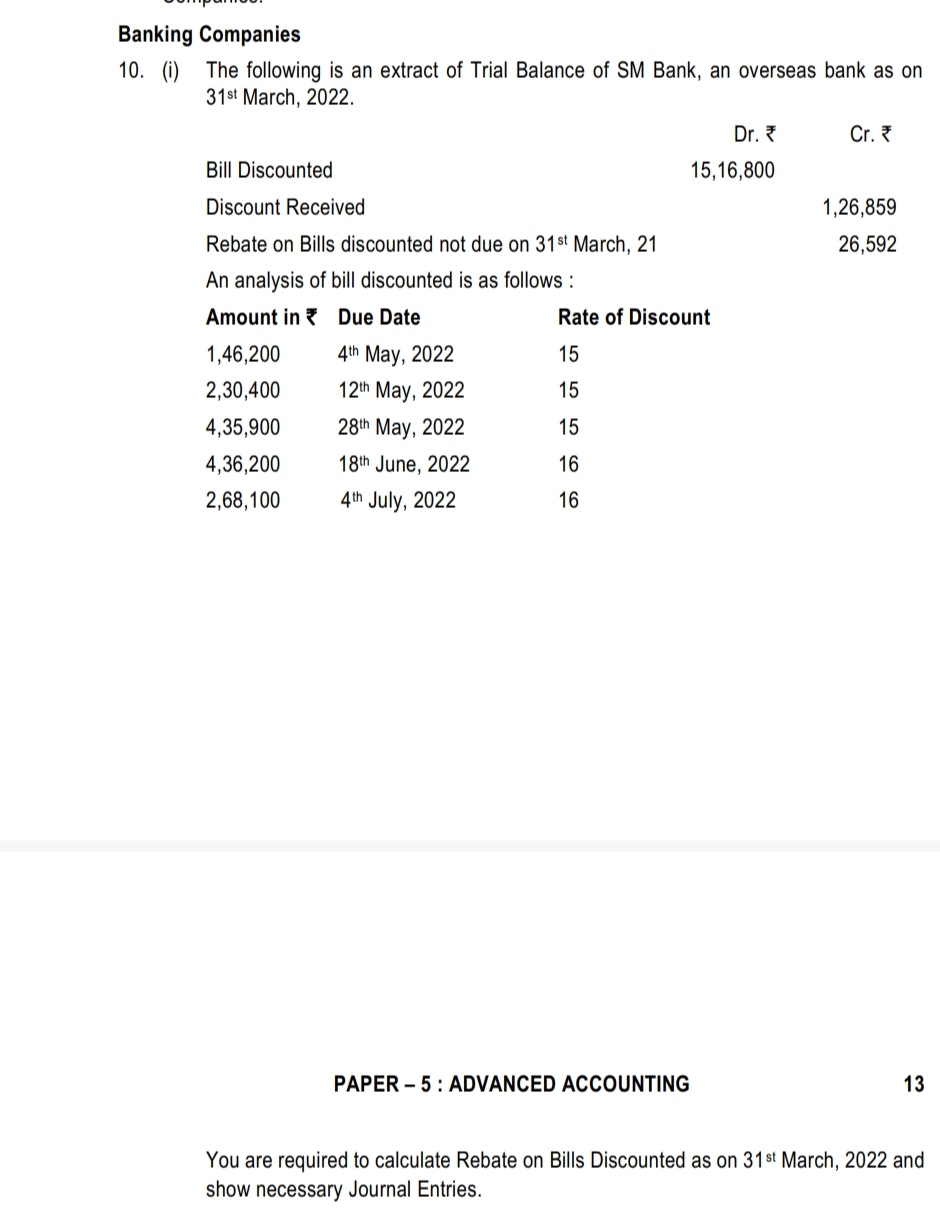Click the 1,26,859 credit amount
Image resolution: width=940 pixels, height=1217 pixels.
click(859, 207)
